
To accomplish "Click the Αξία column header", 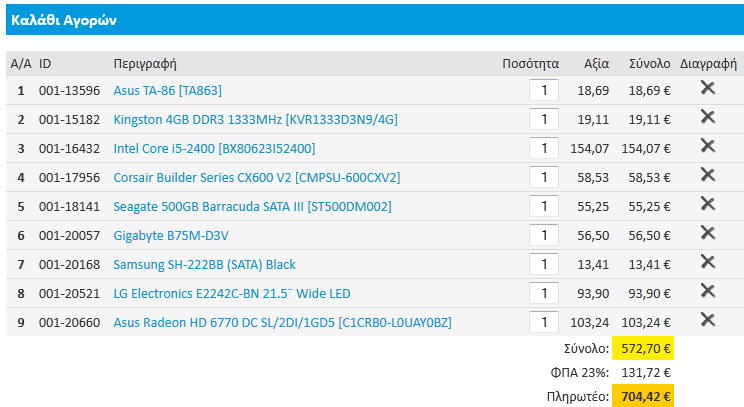I will coord(596,64).
